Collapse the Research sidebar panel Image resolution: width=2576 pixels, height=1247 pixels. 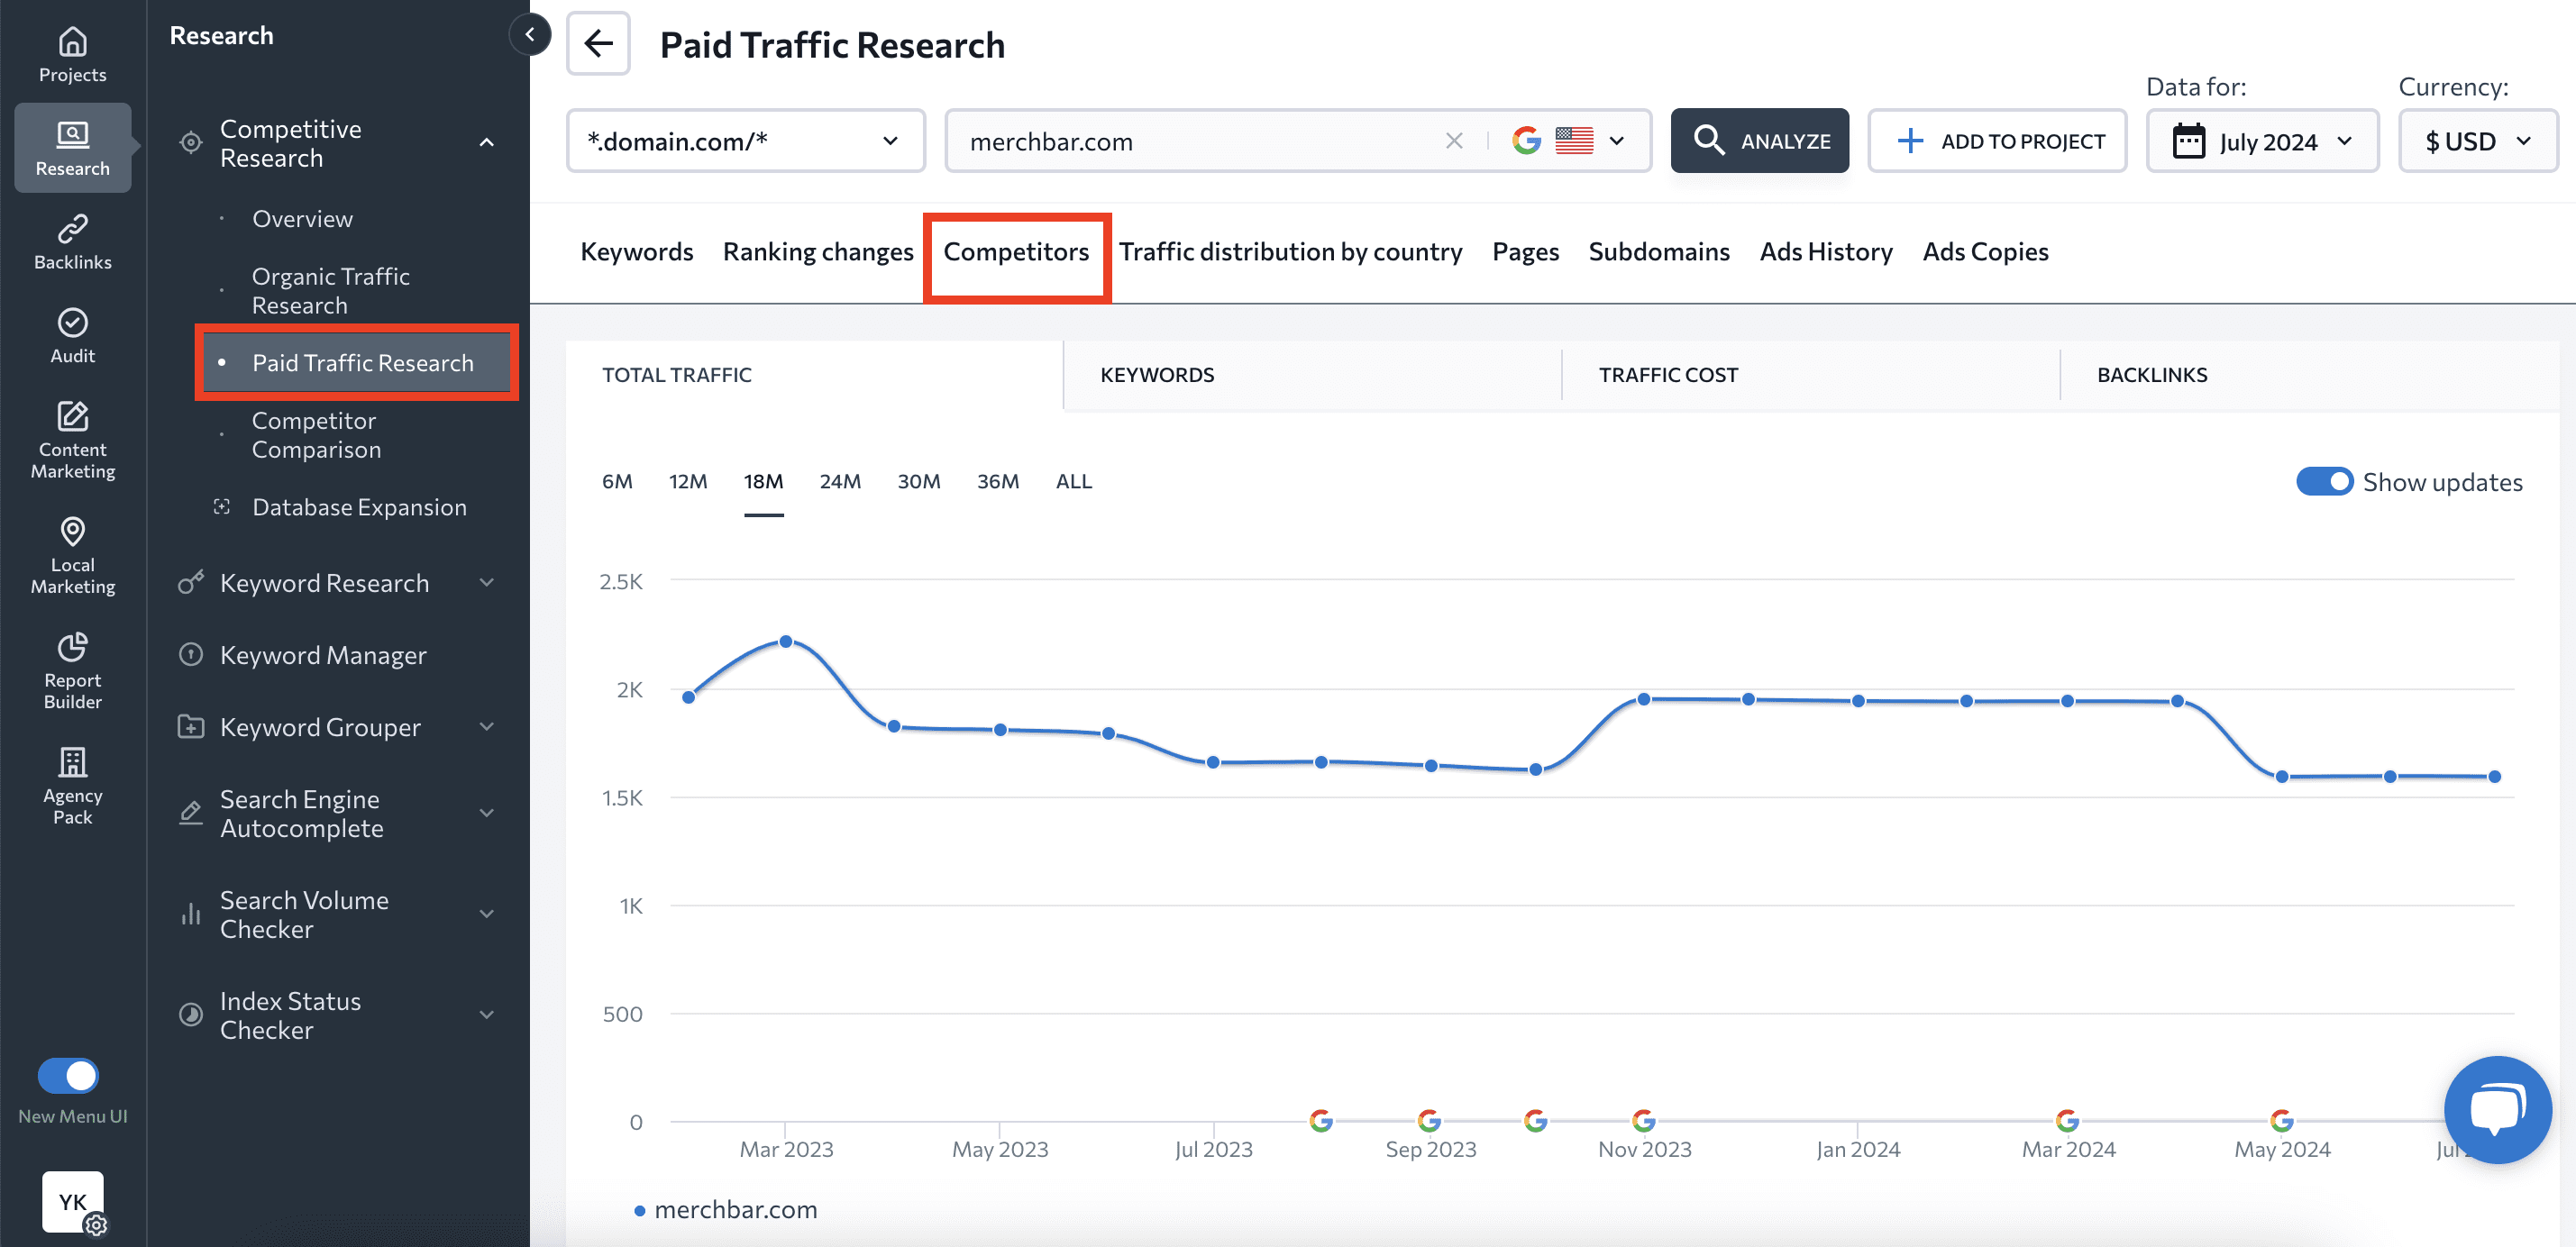point(530,34)
